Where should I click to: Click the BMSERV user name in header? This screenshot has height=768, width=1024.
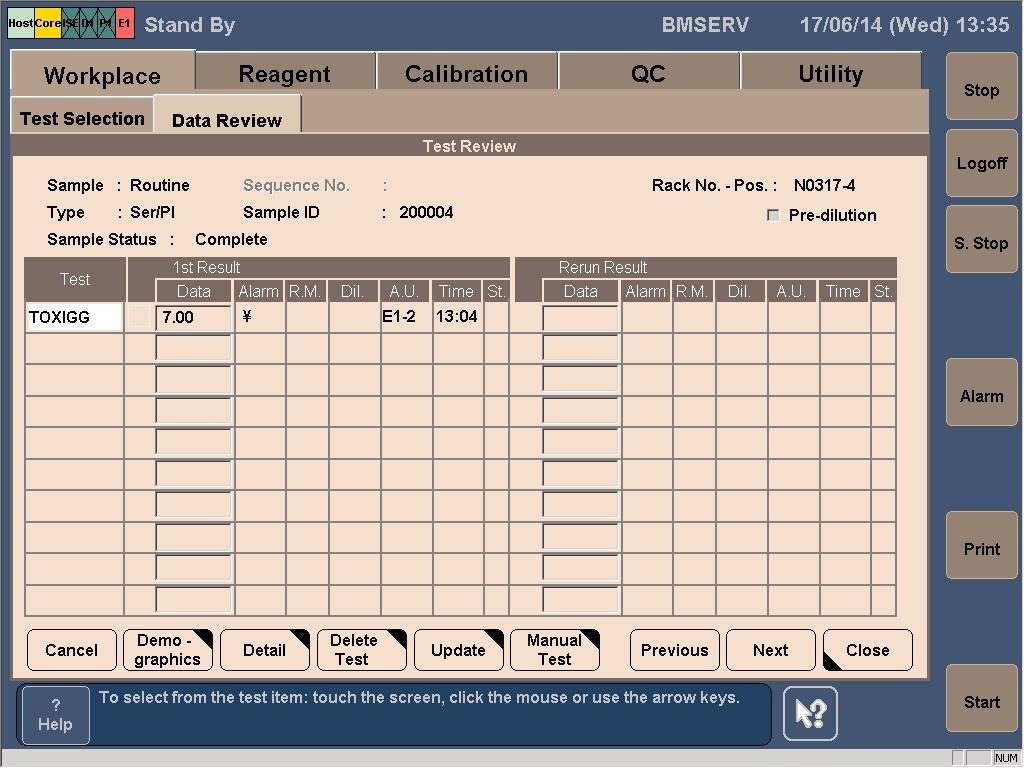705,25
